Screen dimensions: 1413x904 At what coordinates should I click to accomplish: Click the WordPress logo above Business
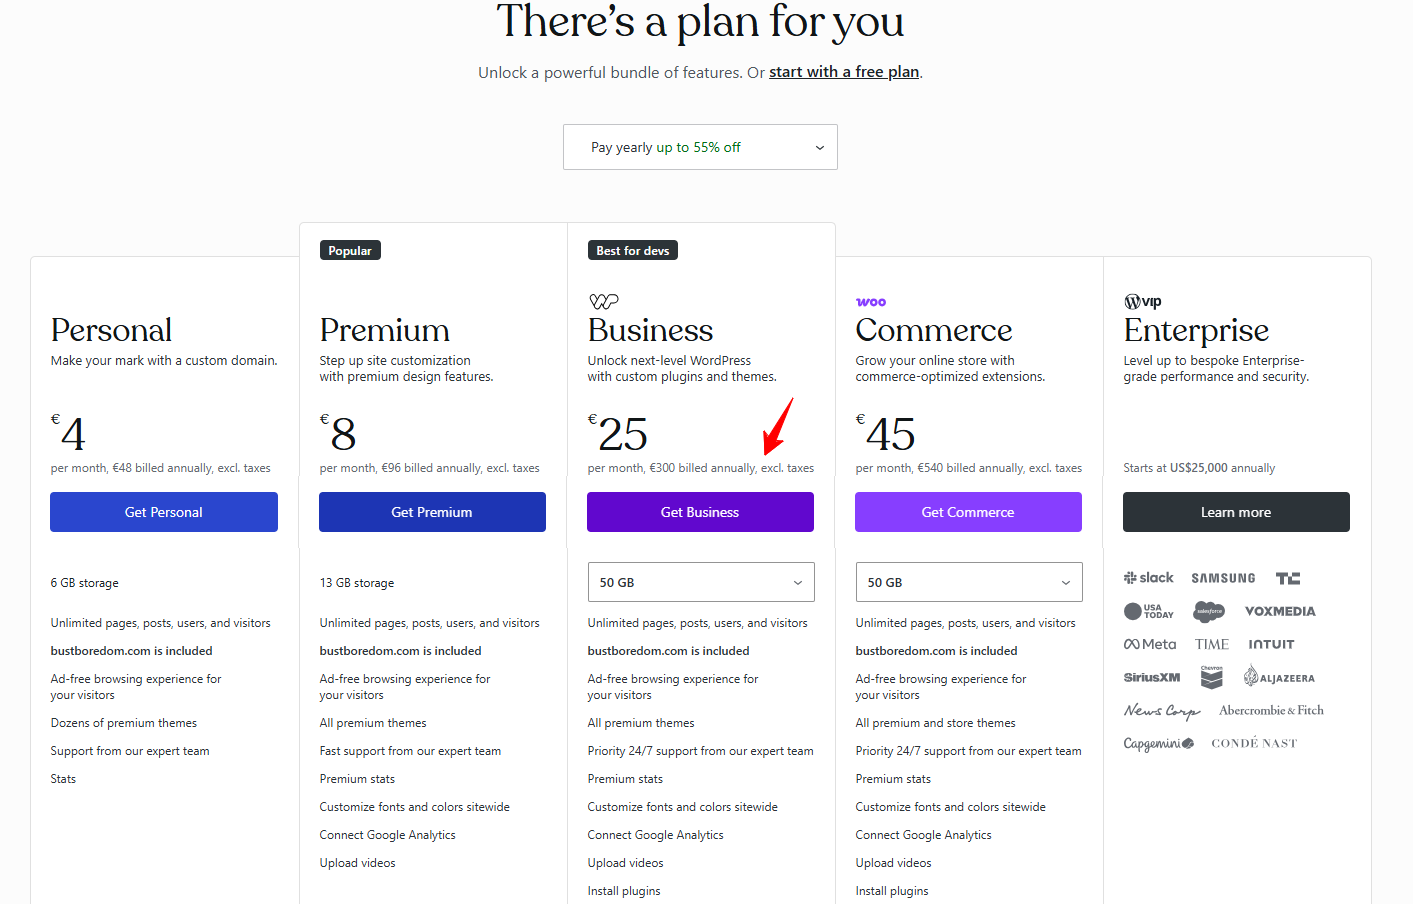click(604, 301)
